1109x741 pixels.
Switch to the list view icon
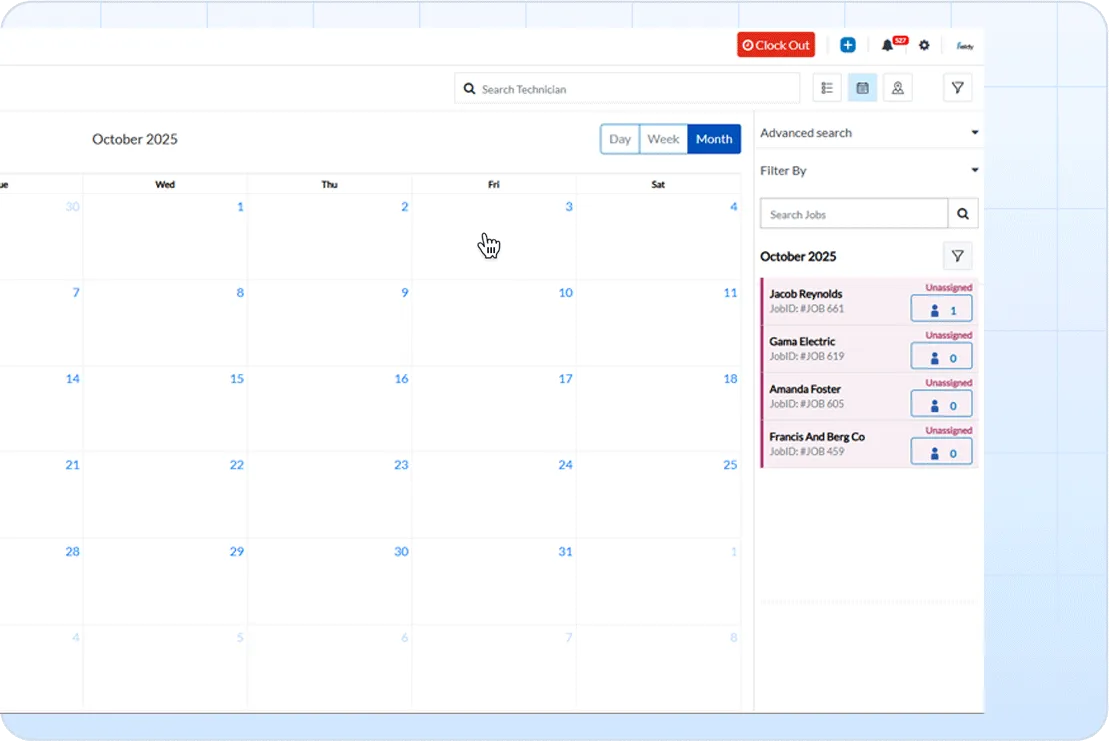827,88
